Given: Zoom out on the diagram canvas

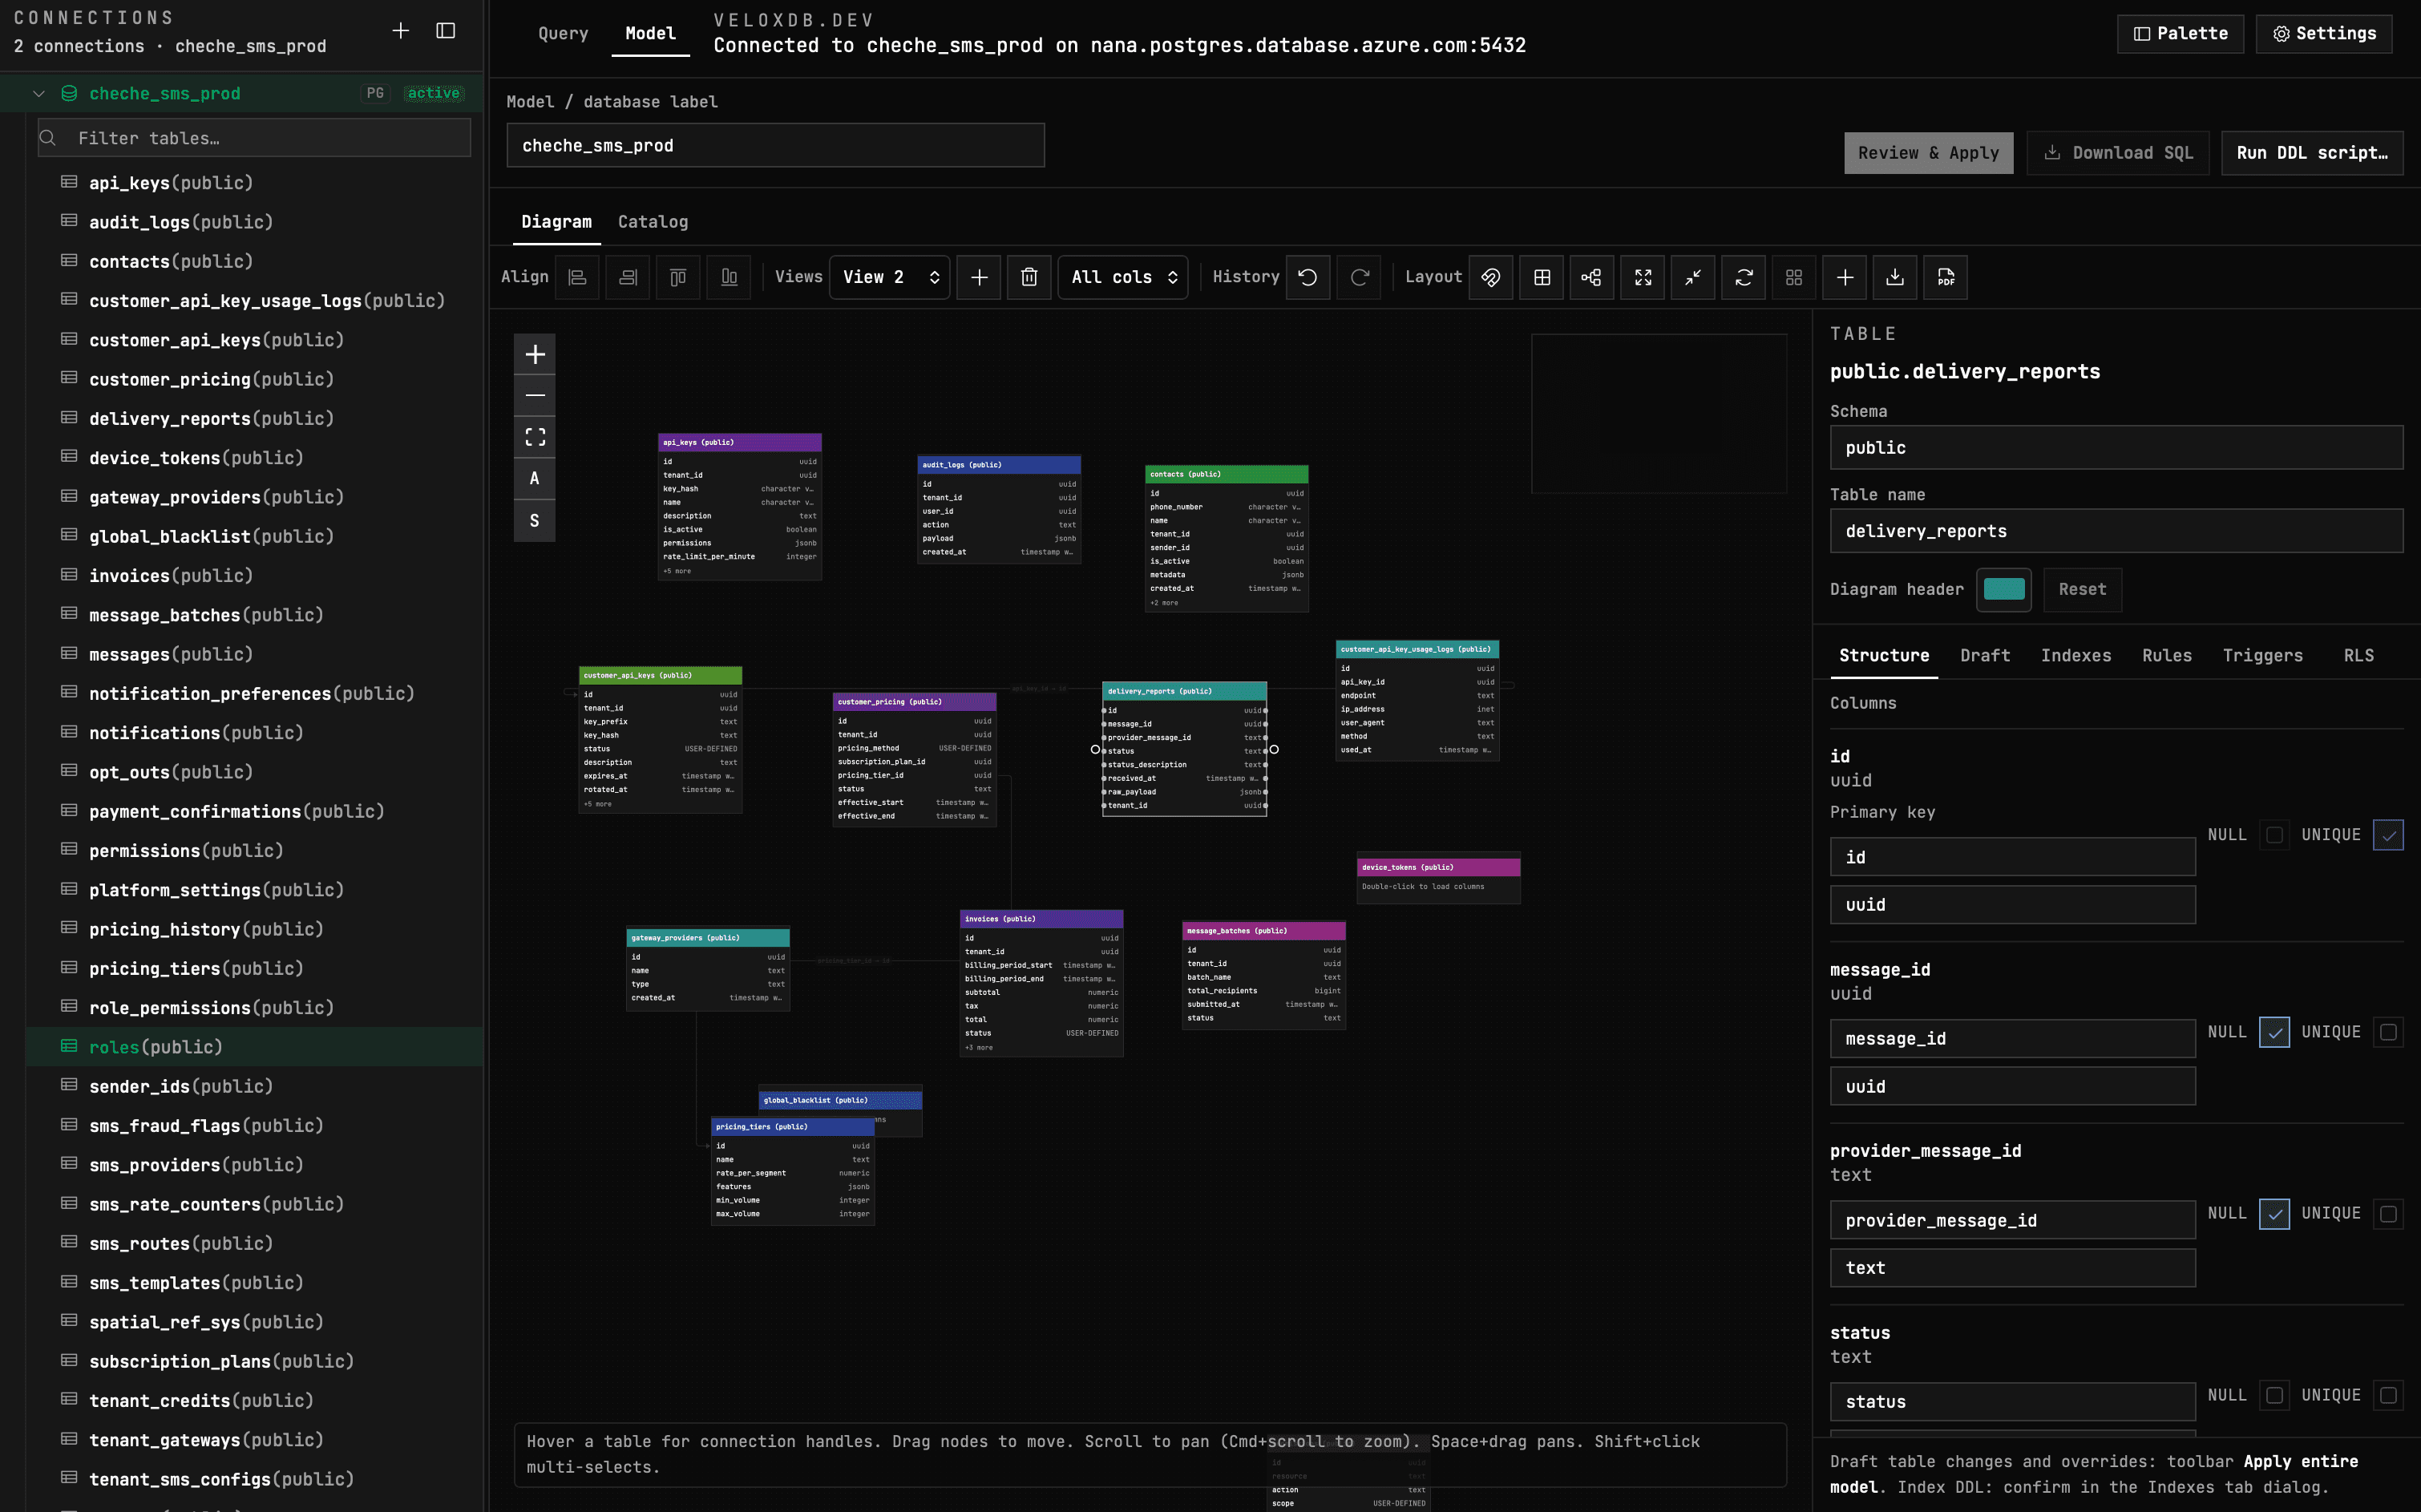Looking at the screenshot, I should 535,396.
